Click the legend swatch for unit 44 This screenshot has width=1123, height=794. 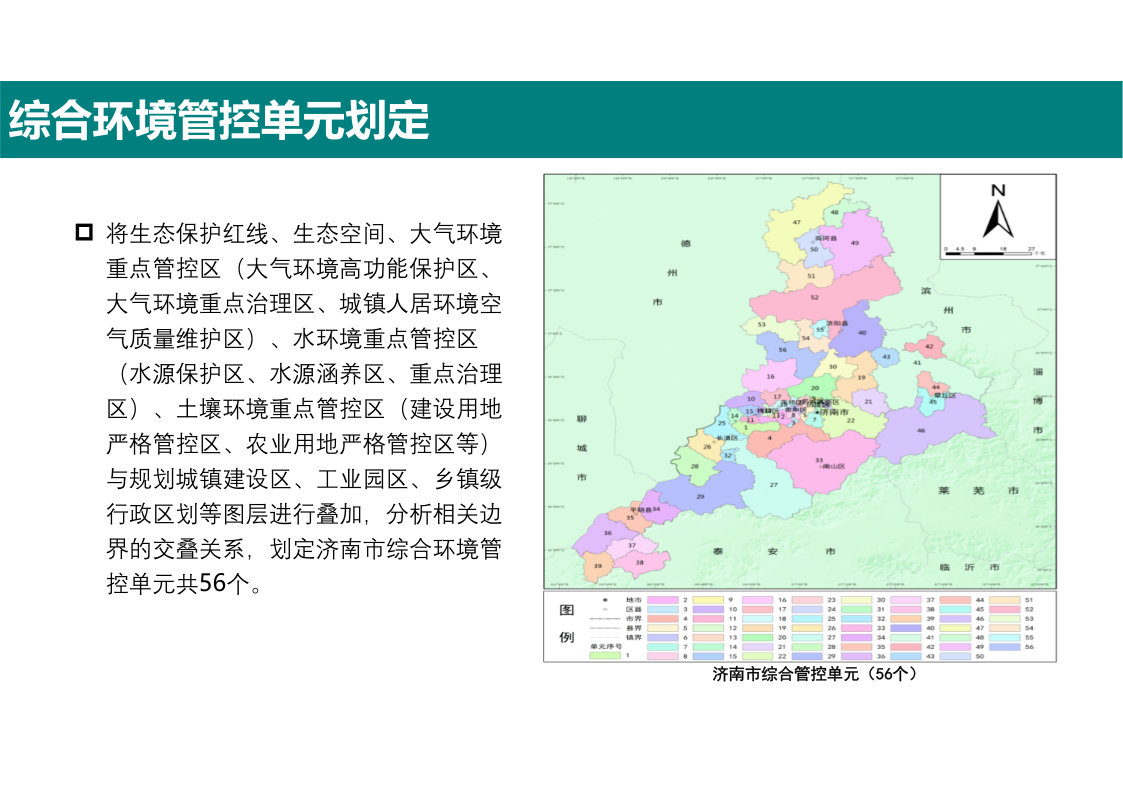pyautogui.click(x=955, y=600)
